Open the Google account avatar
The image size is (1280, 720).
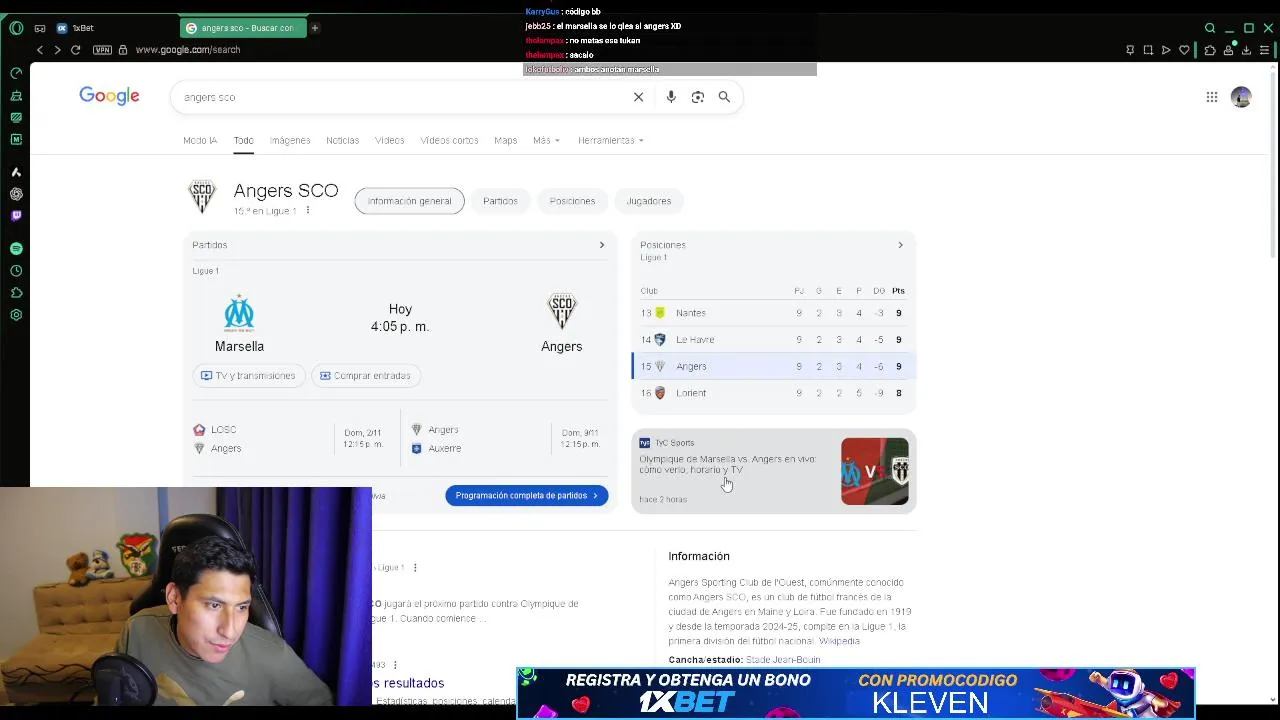(1241, 97)
